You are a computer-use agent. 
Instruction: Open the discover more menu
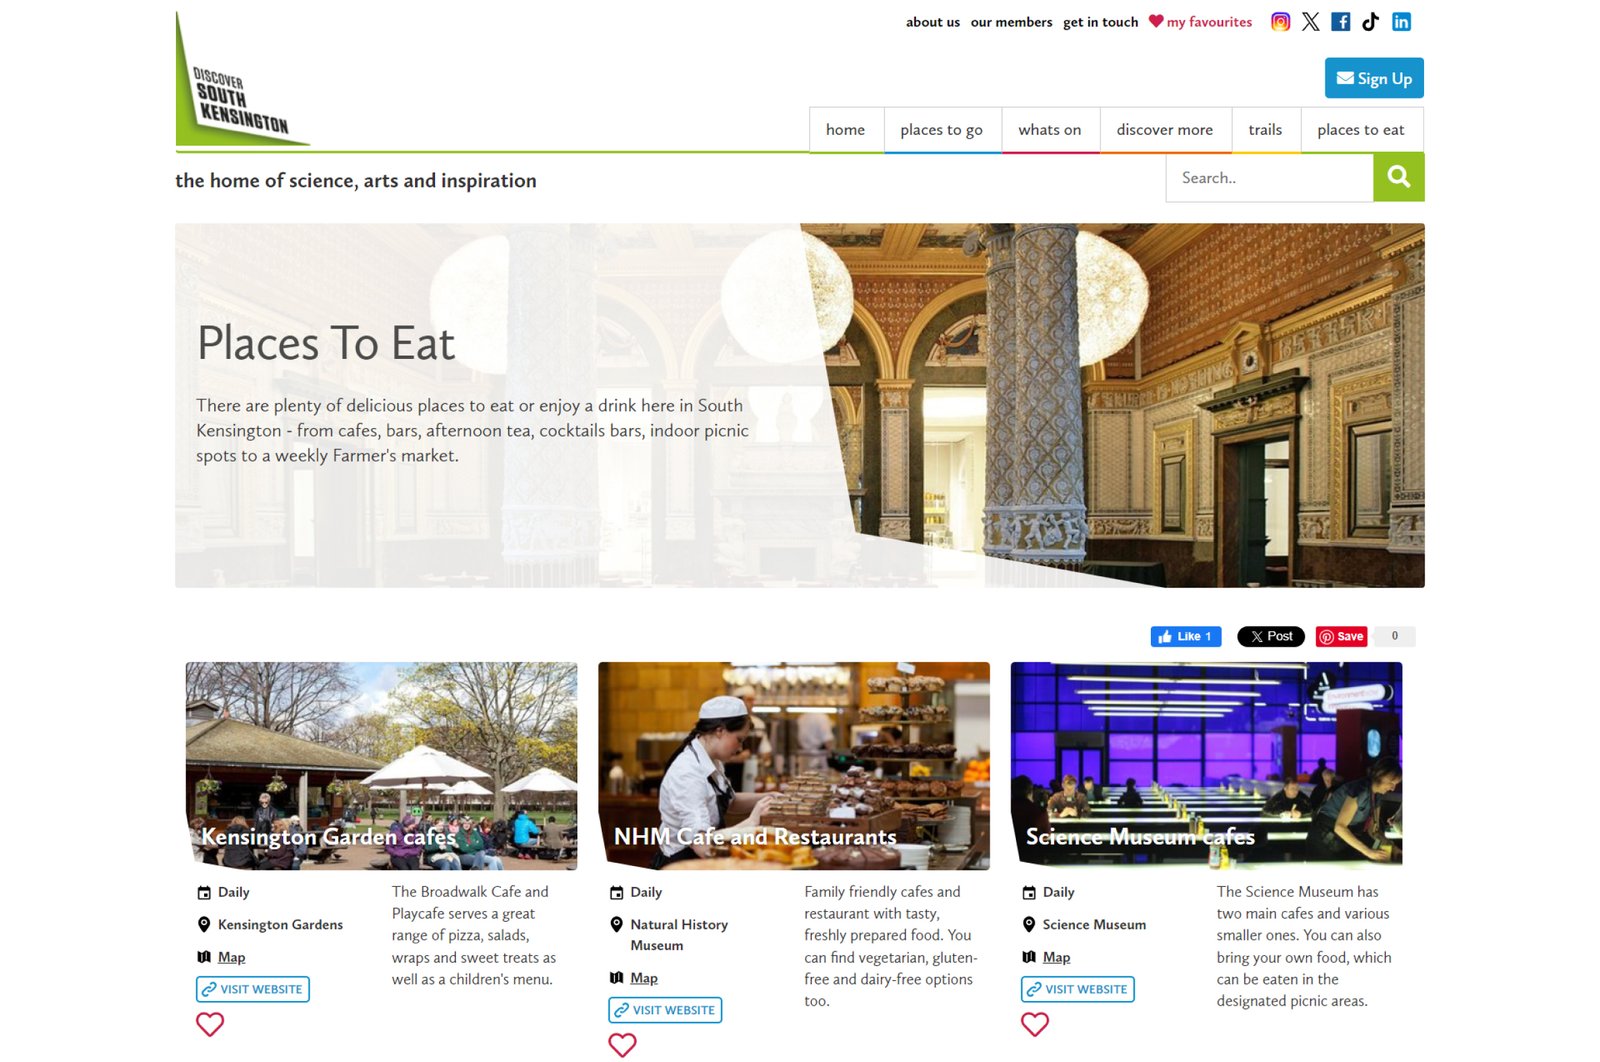(x=1165, y=130)
